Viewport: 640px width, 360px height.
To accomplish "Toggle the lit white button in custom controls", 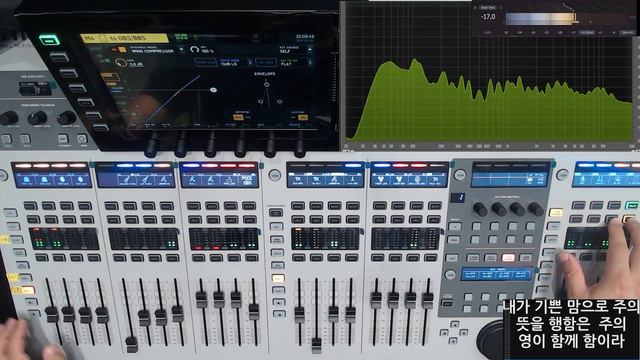I will point(508,258).
